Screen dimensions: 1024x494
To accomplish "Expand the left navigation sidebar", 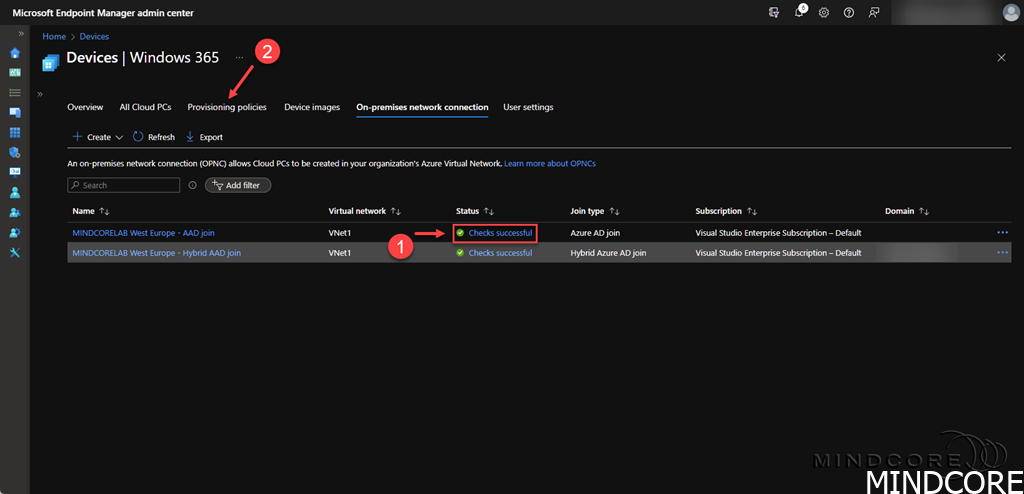I will tap(21, 34).
